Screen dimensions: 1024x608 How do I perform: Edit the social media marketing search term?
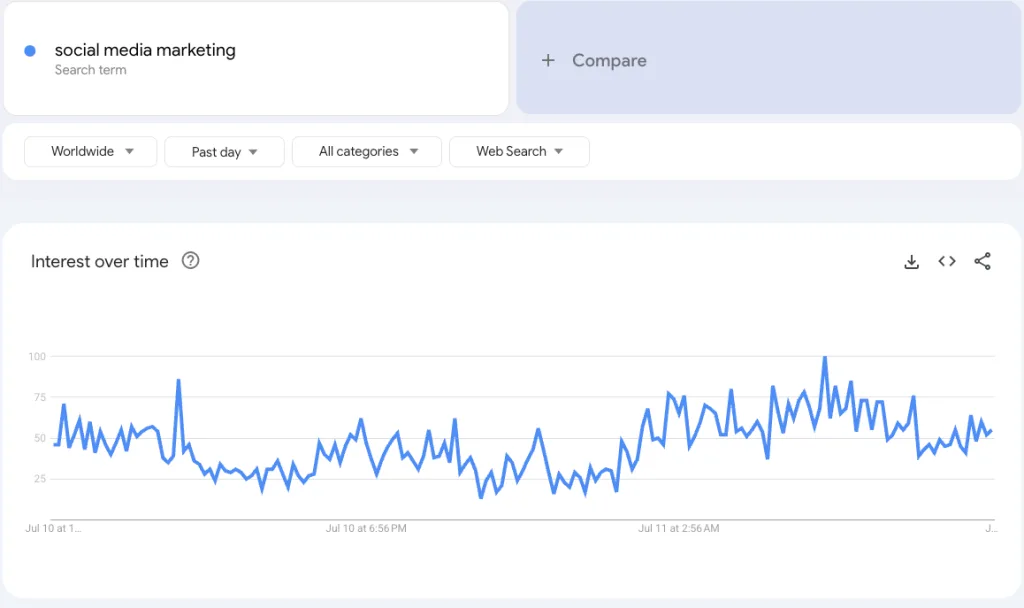tap(145, 50)
